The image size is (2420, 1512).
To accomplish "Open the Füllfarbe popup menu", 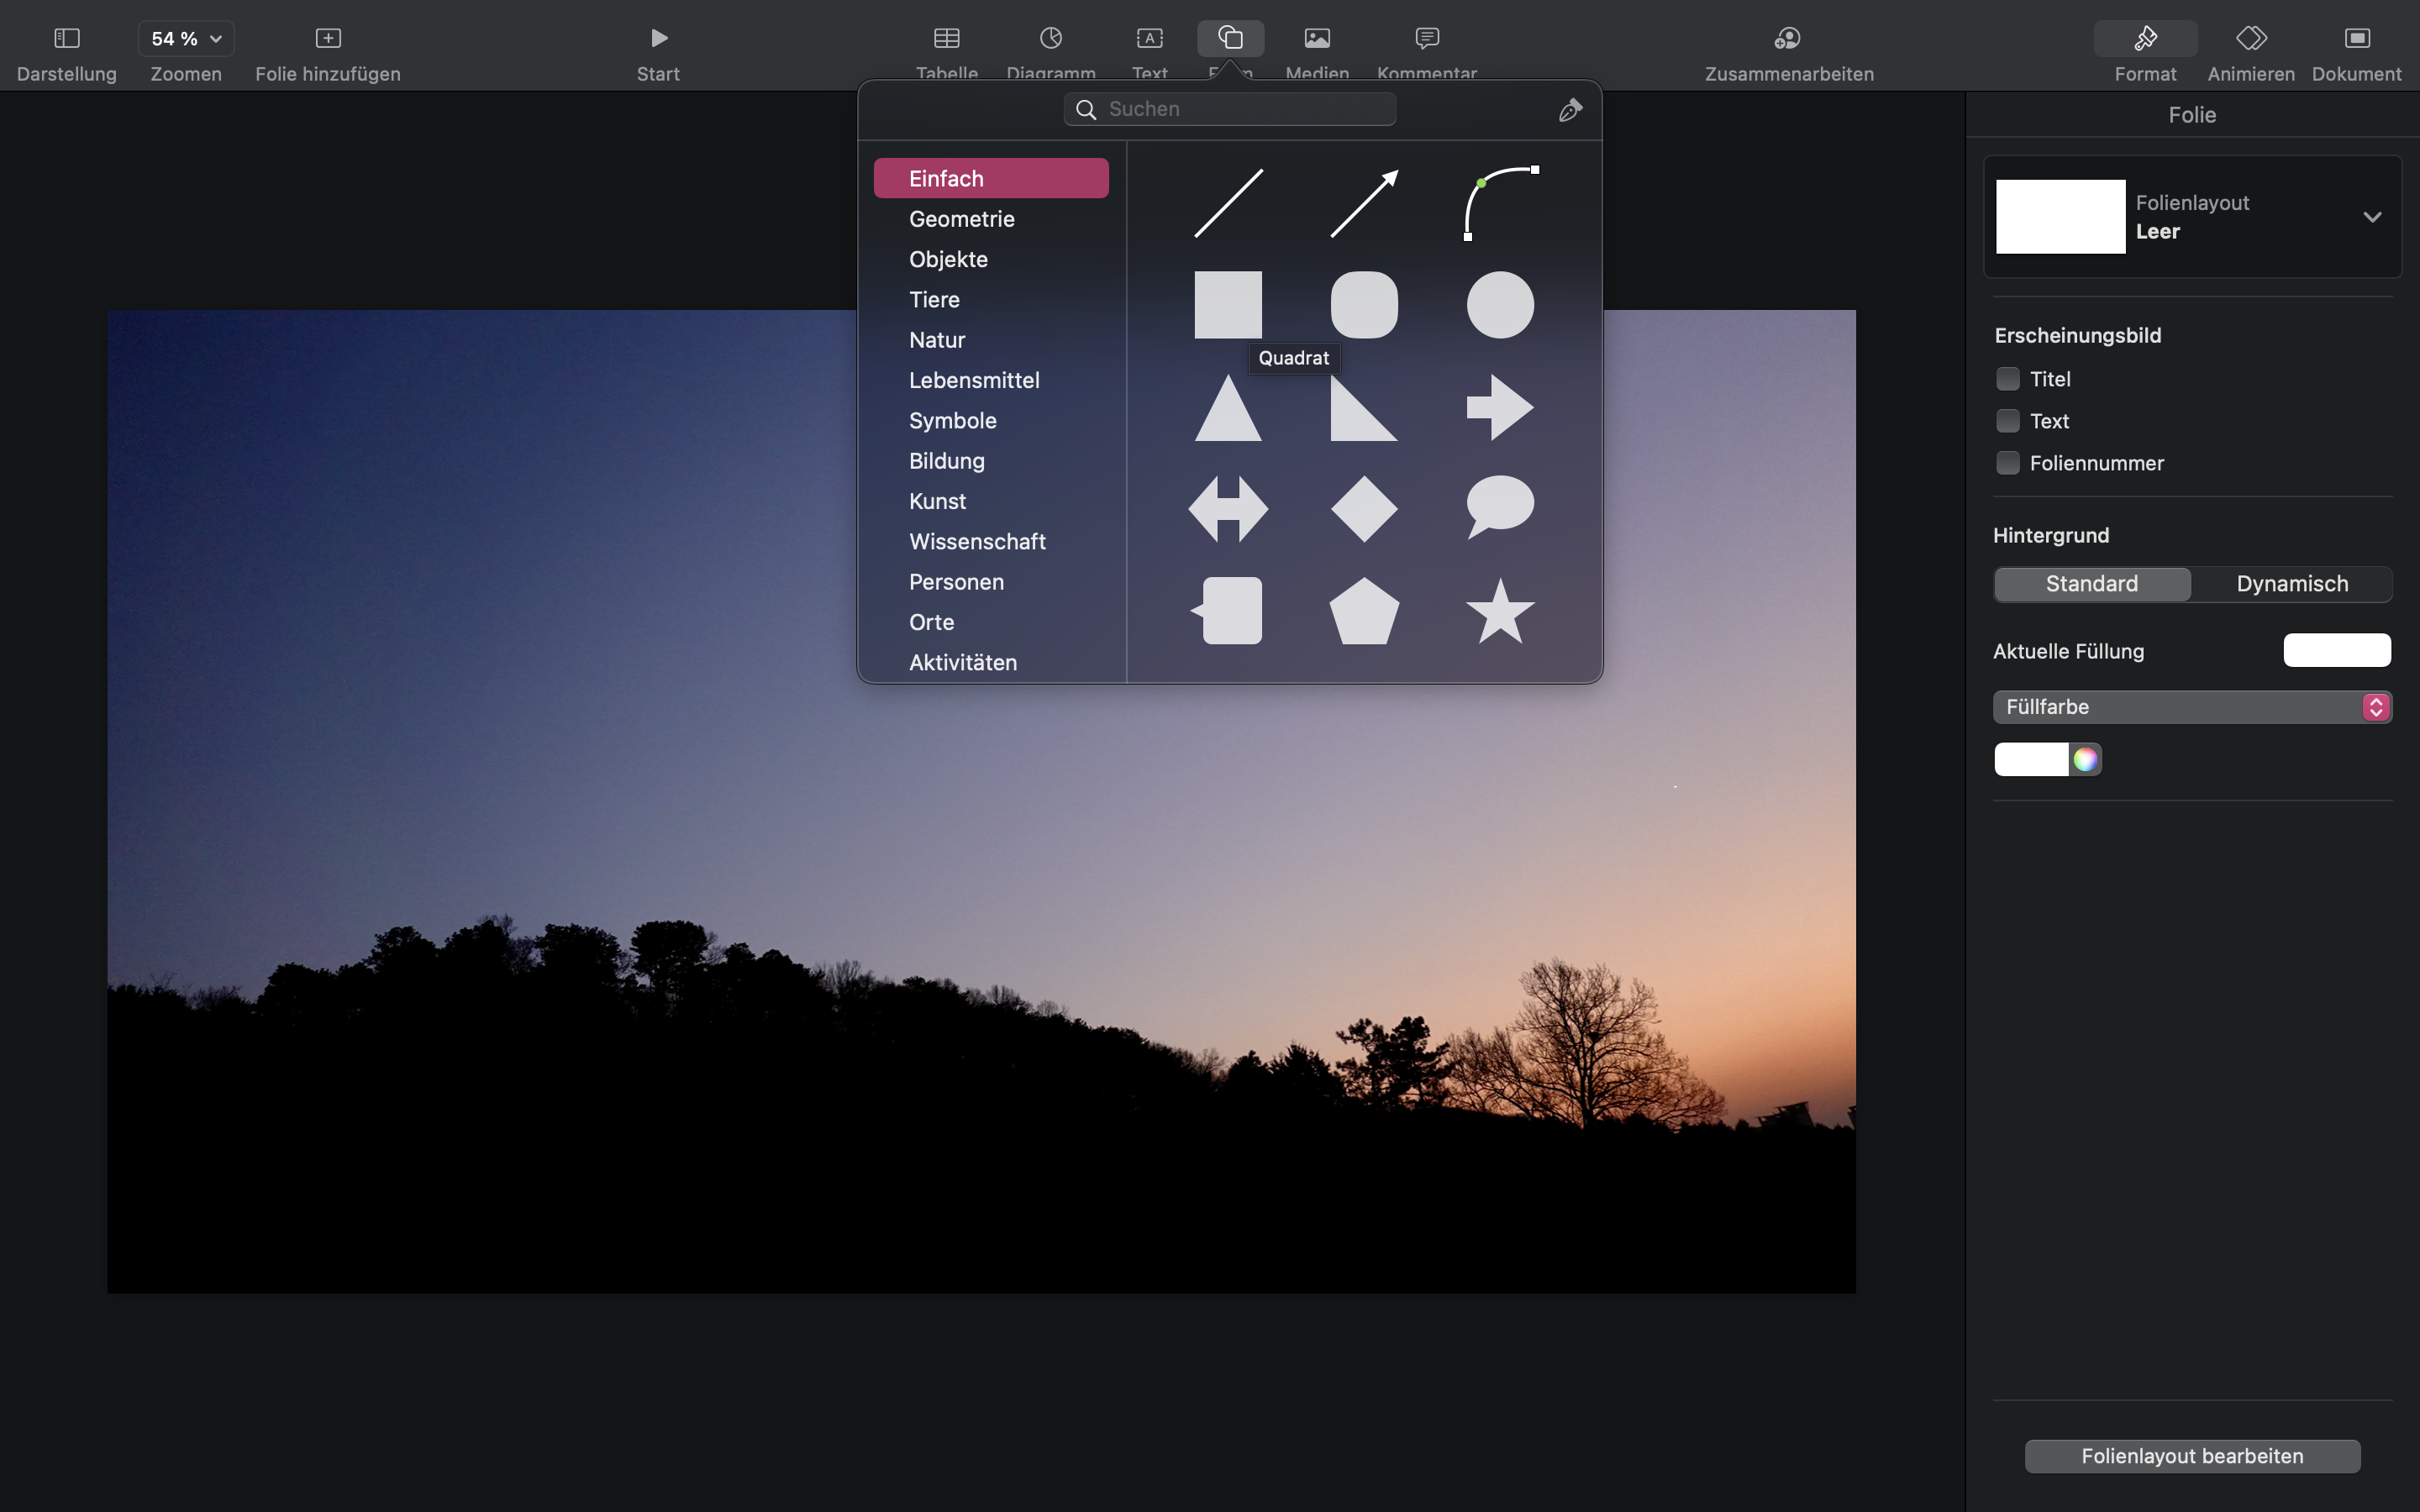I will click(2191, 707).
